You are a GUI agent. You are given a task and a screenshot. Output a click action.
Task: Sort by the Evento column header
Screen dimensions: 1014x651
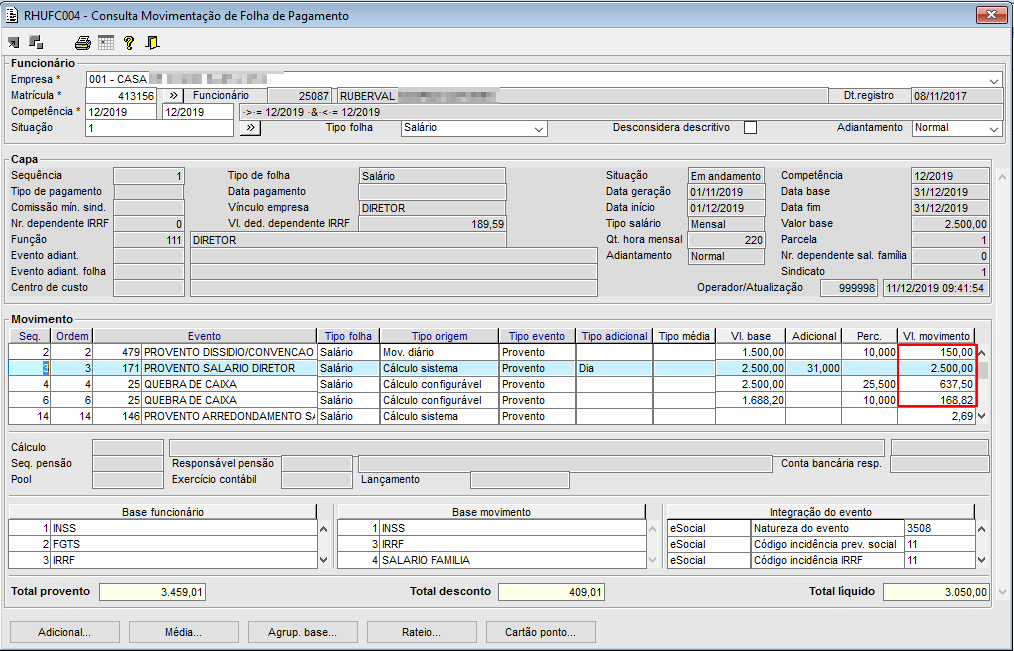[x=204, y=336]
